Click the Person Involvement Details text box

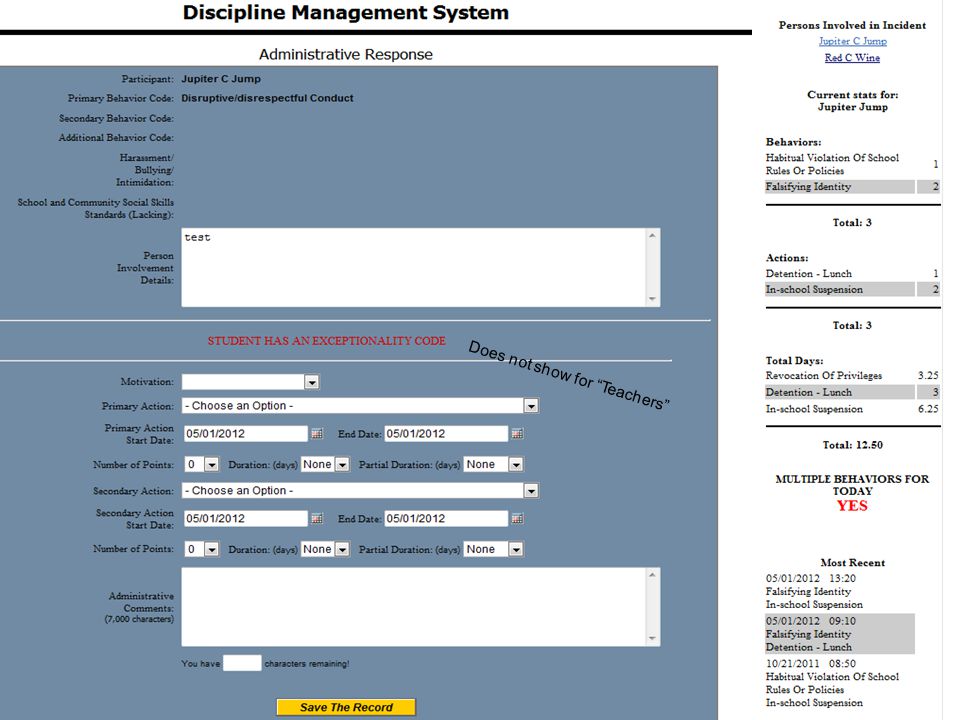pos(414,268)
